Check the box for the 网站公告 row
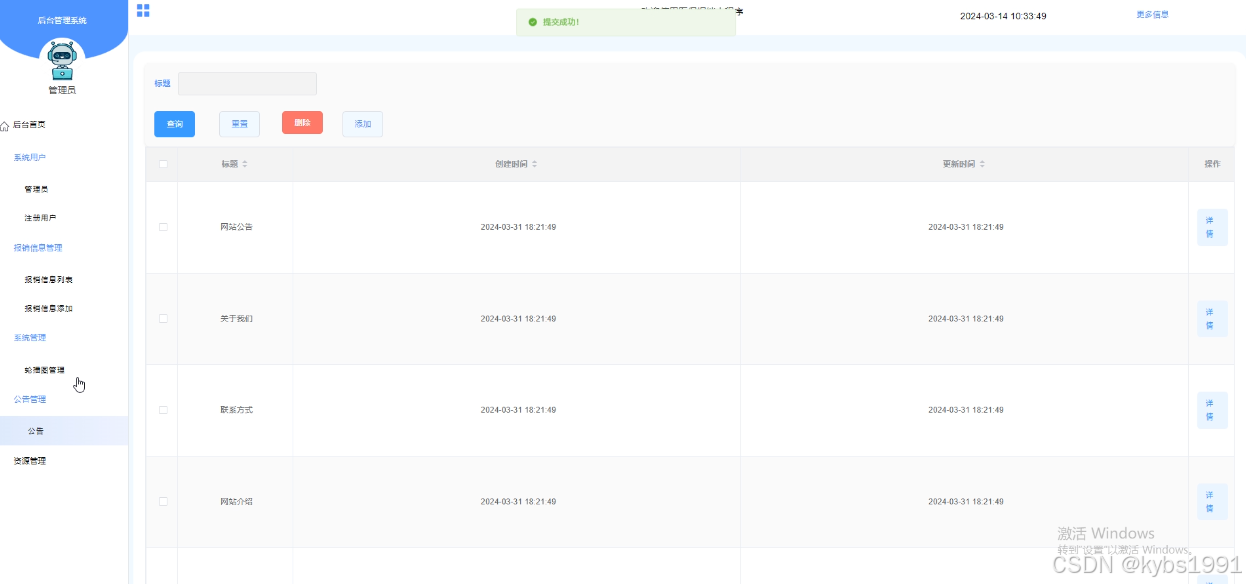Image resolution: width=1246 pixels, height=584 pixels. point(163,227)
